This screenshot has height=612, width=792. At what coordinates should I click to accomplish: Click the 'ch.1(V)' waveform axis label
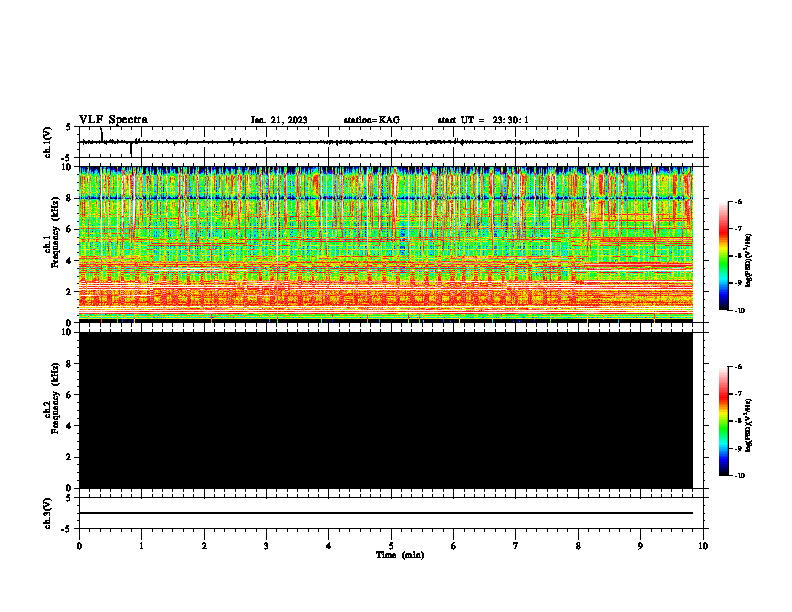[47, 142]
